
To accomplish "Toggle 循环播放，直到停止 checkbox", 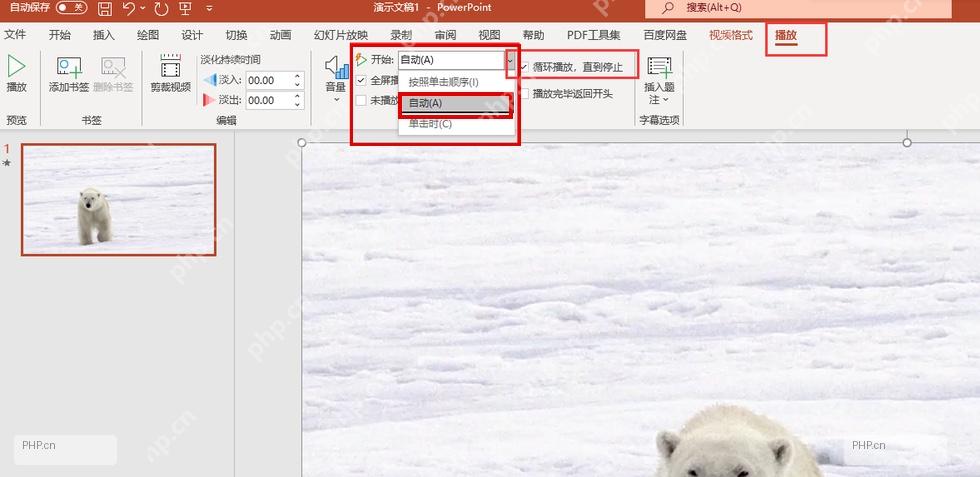I will 524,66.
